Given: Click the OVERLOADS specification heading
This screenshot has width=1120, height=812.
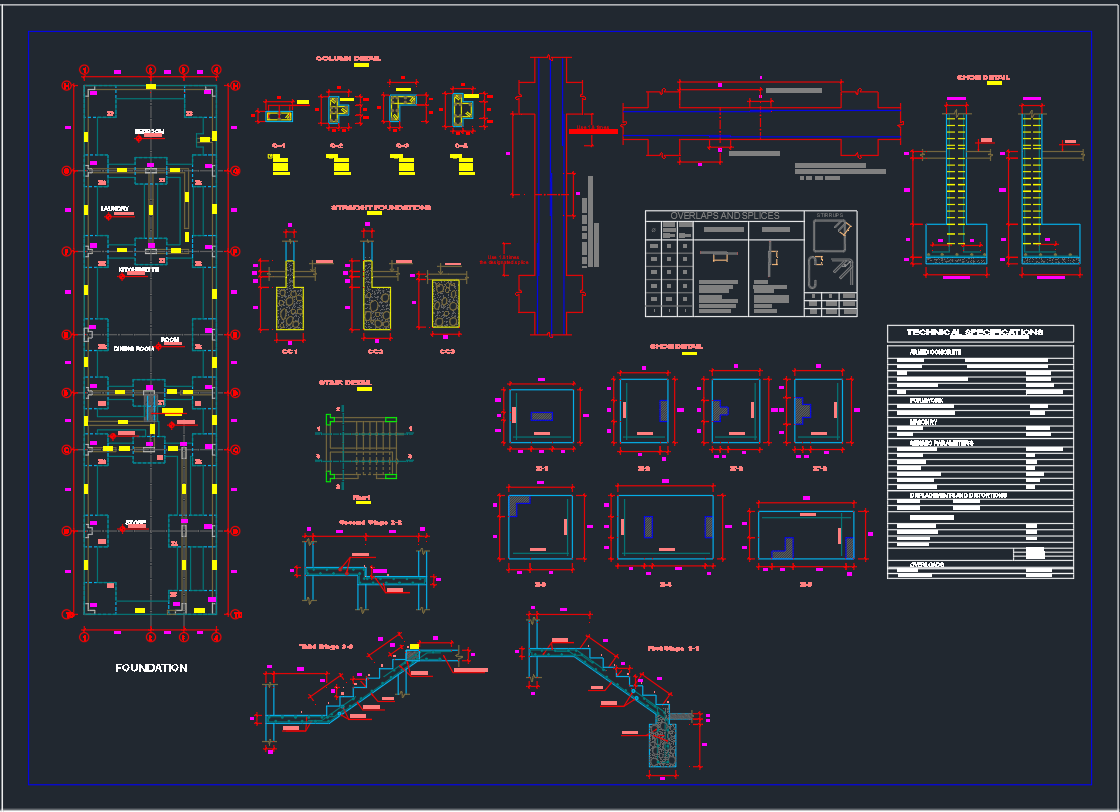Looking at the screenshot, I should click(927, 565).
